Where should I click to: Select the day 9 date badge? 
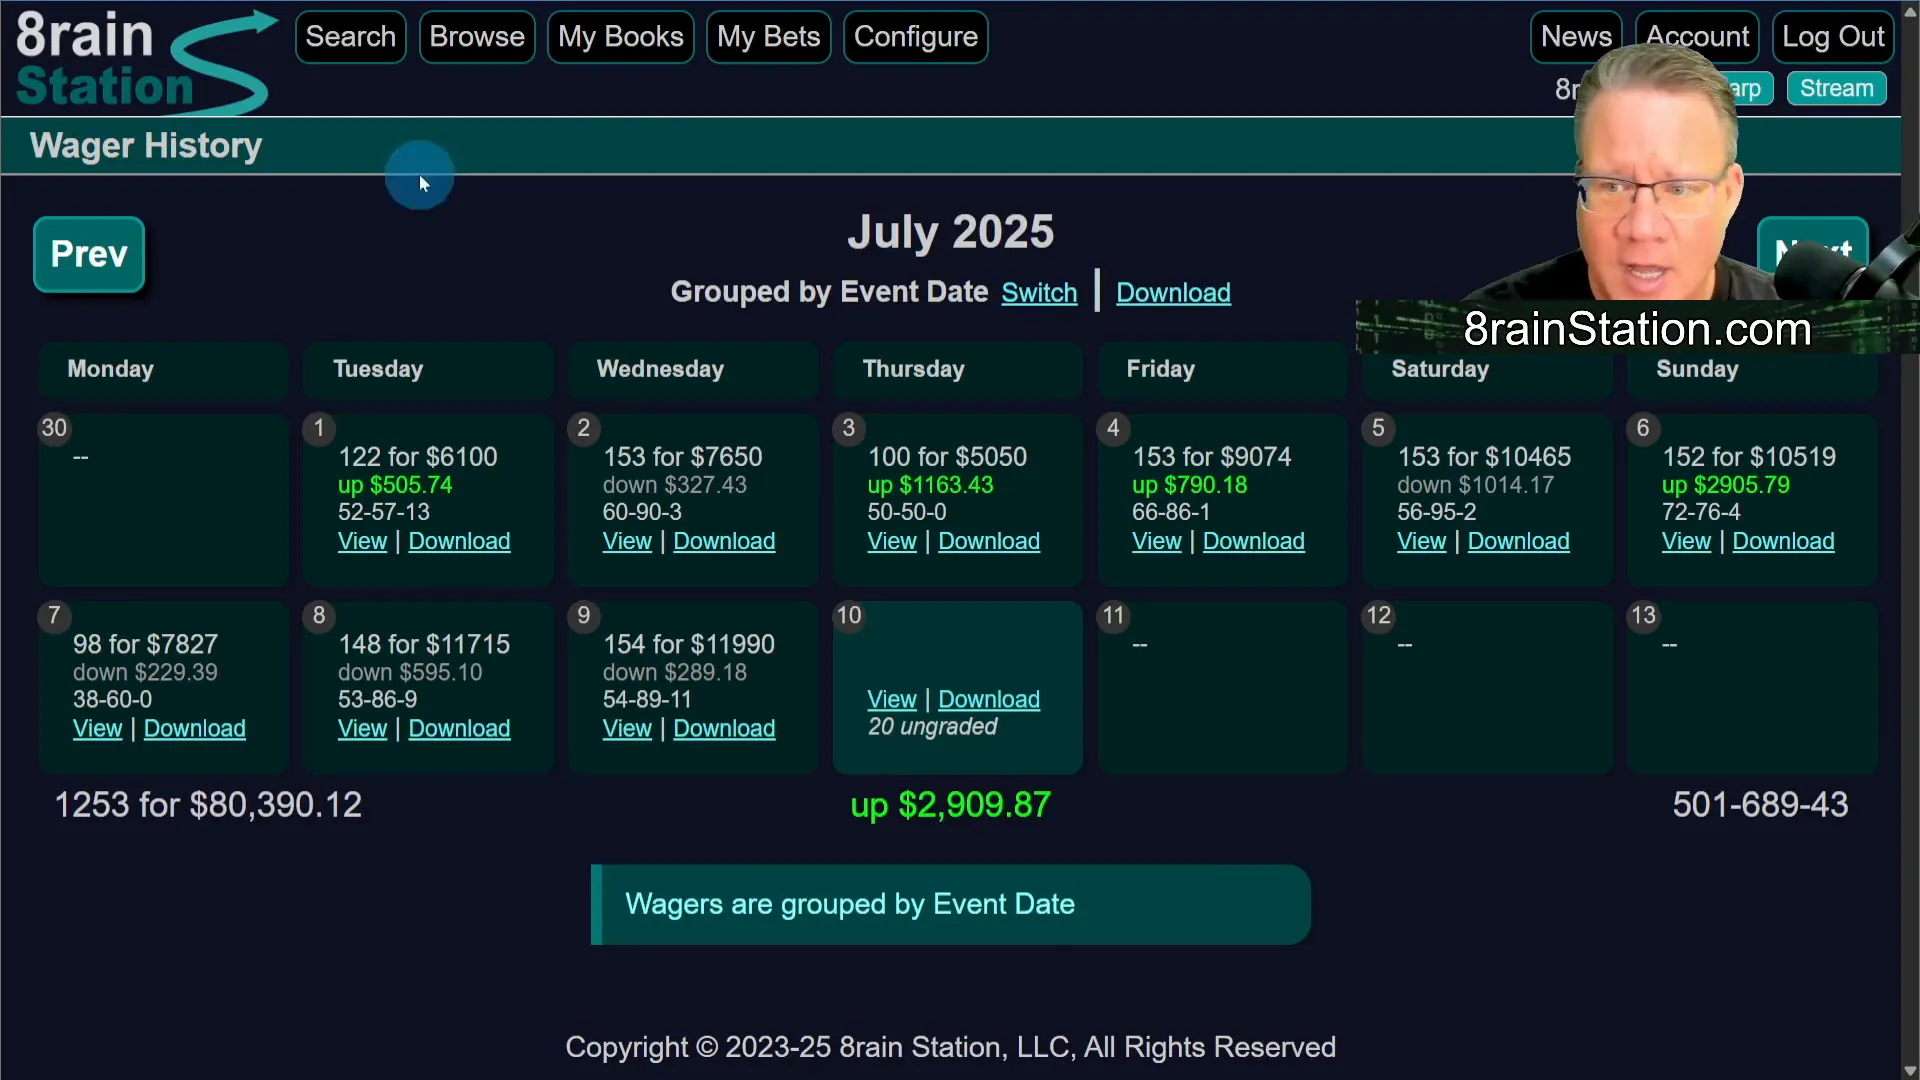pos(584,615)
